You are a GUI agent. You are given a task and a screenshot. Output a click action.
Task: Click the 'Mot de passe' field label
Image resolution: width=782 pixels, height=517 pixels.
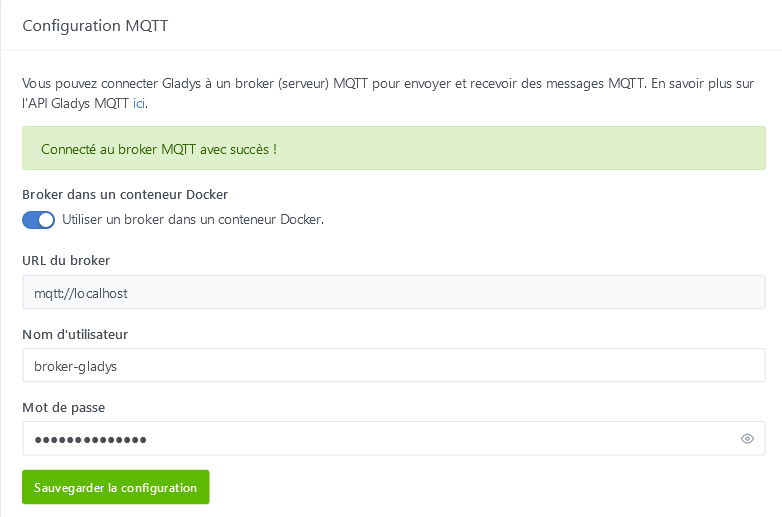[63, 407]
